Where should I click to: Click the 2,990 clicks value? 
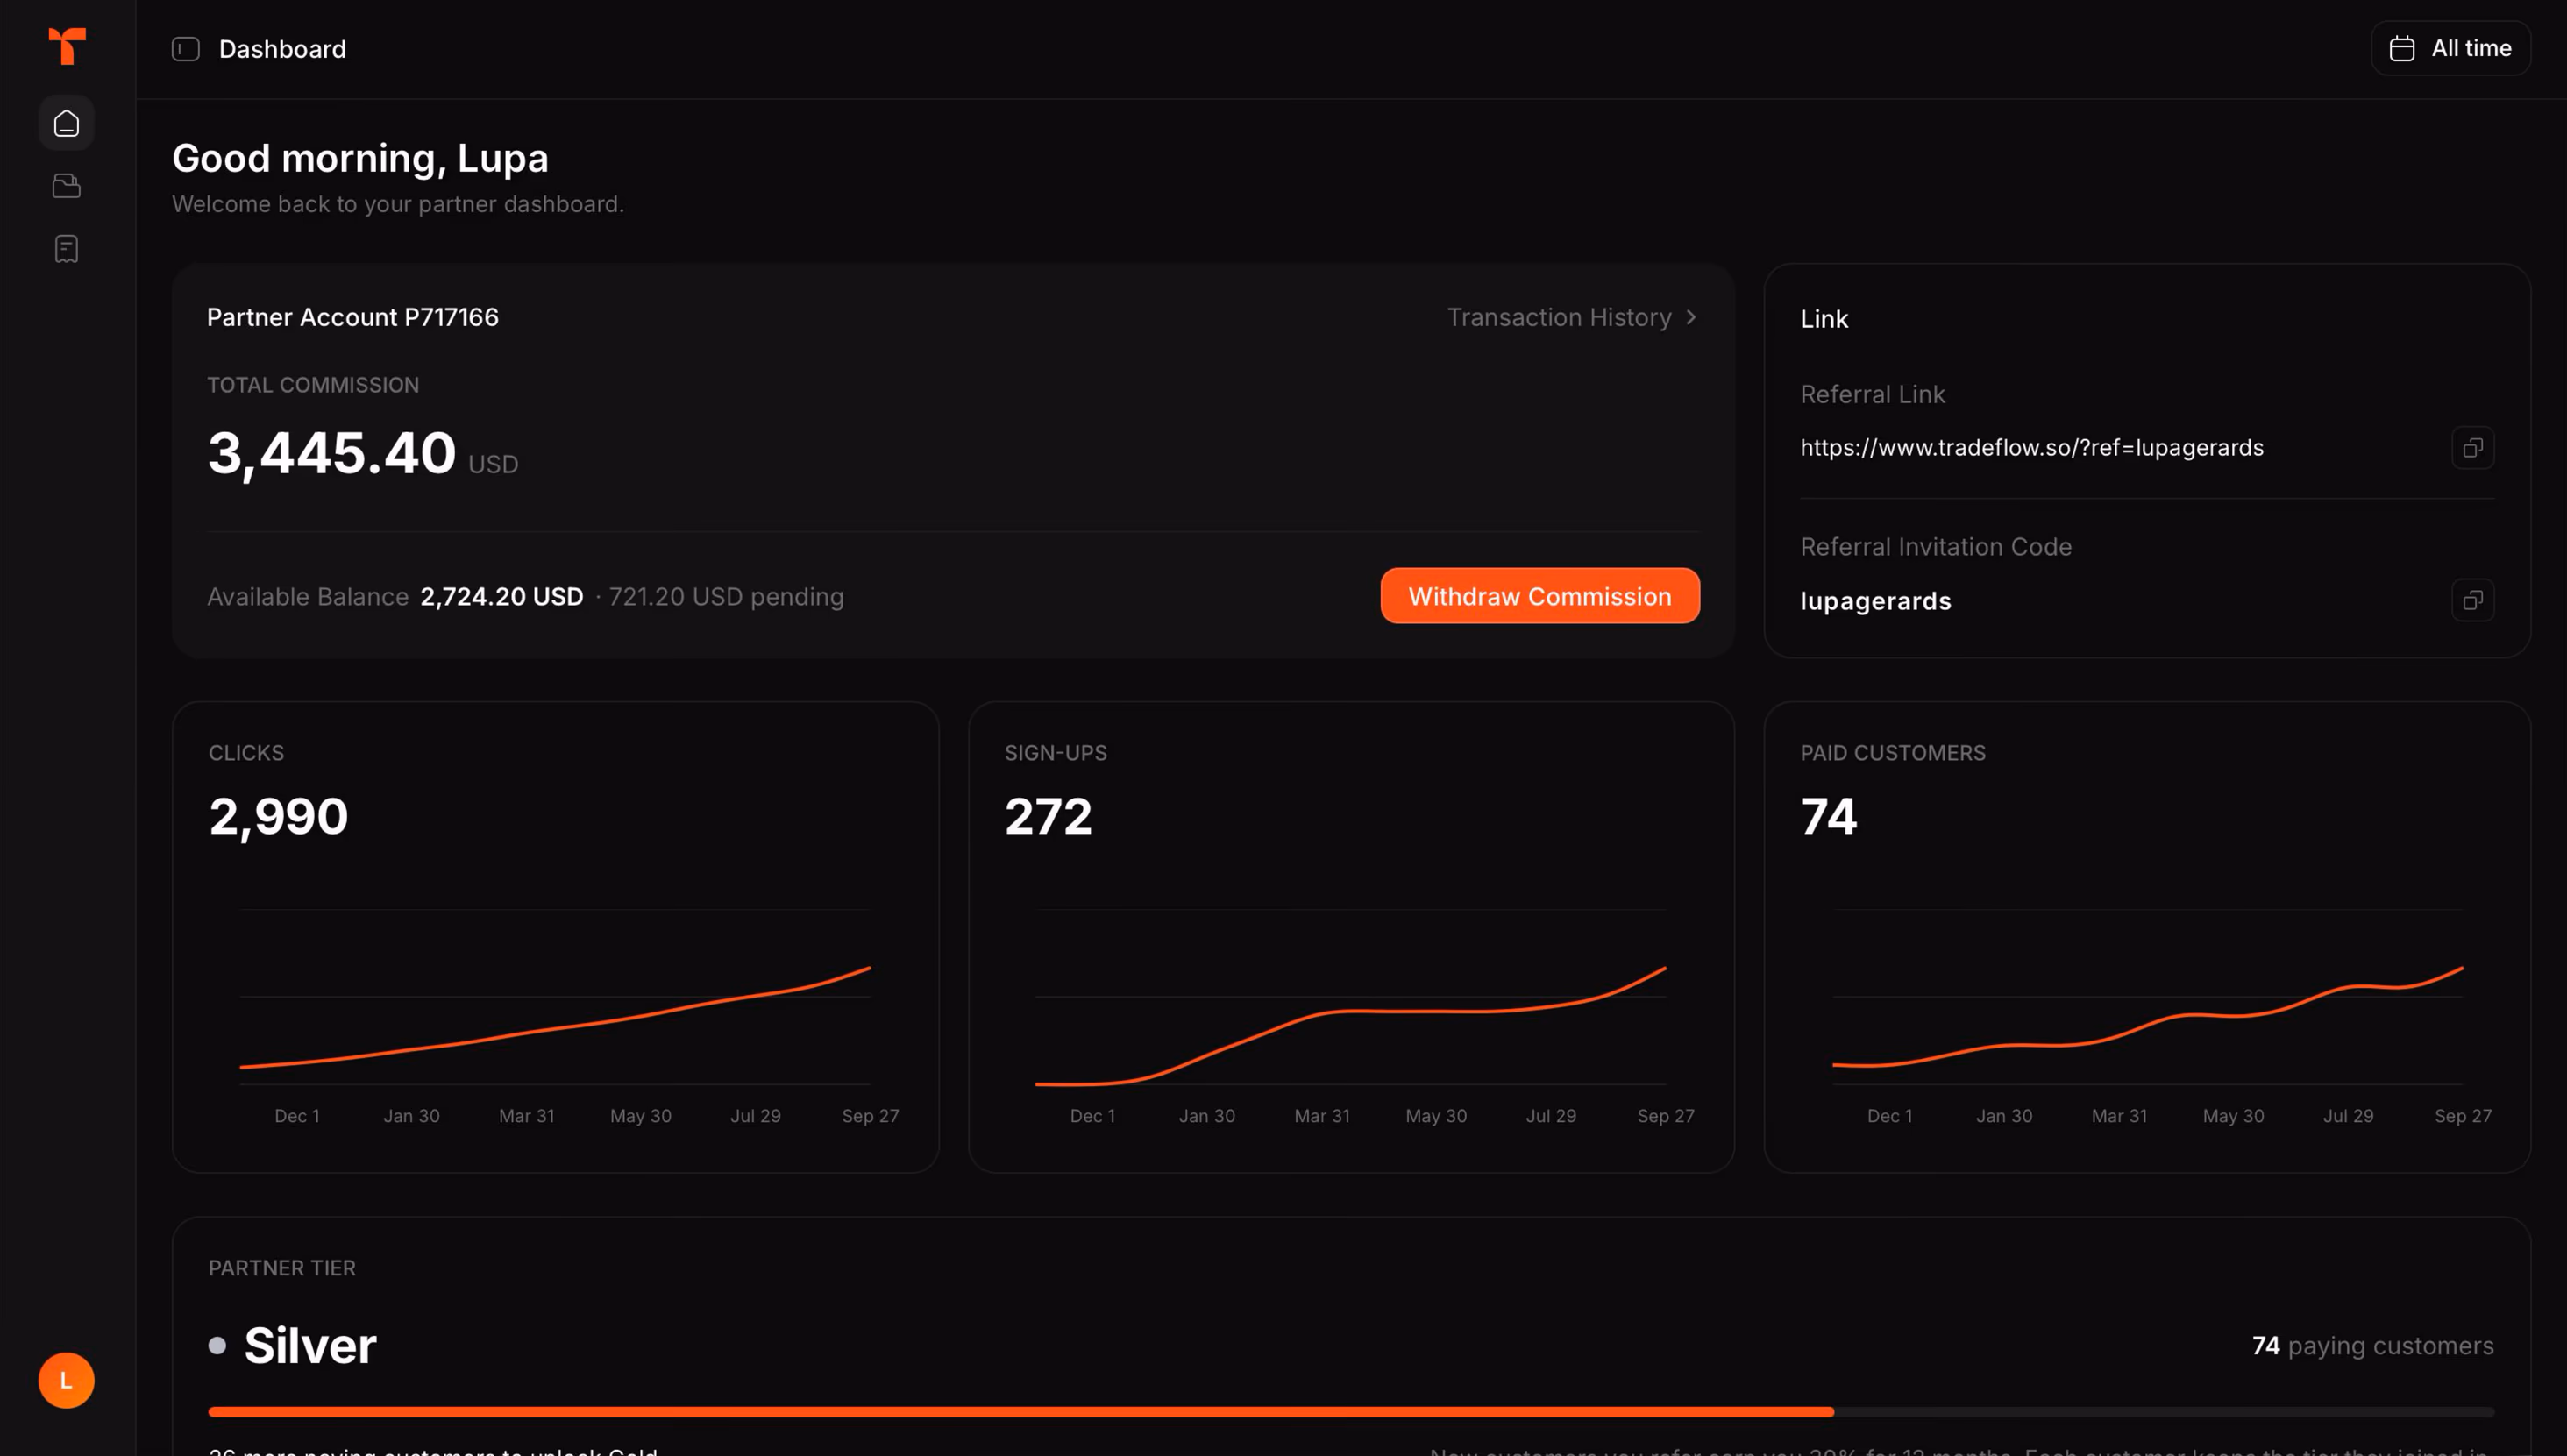click(x=278, y=816)
